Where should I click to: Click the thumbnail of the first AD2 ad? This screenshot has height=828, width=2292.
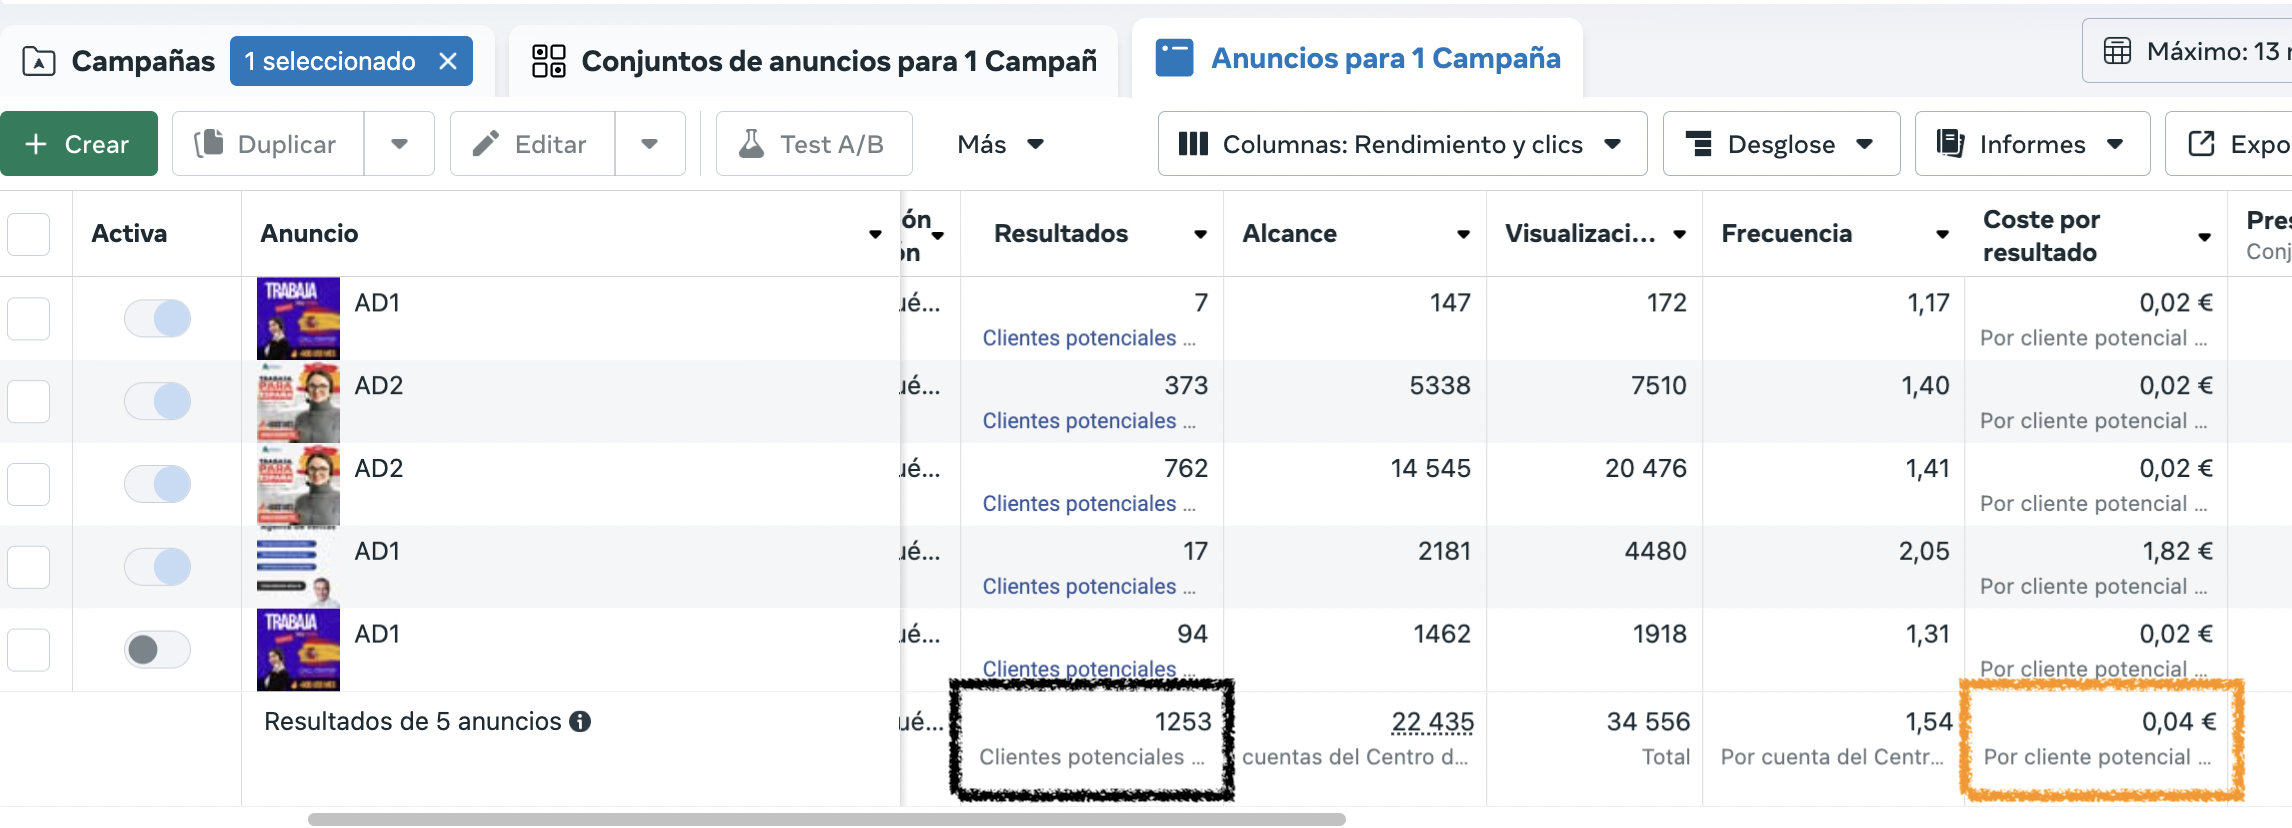(298, 402)
